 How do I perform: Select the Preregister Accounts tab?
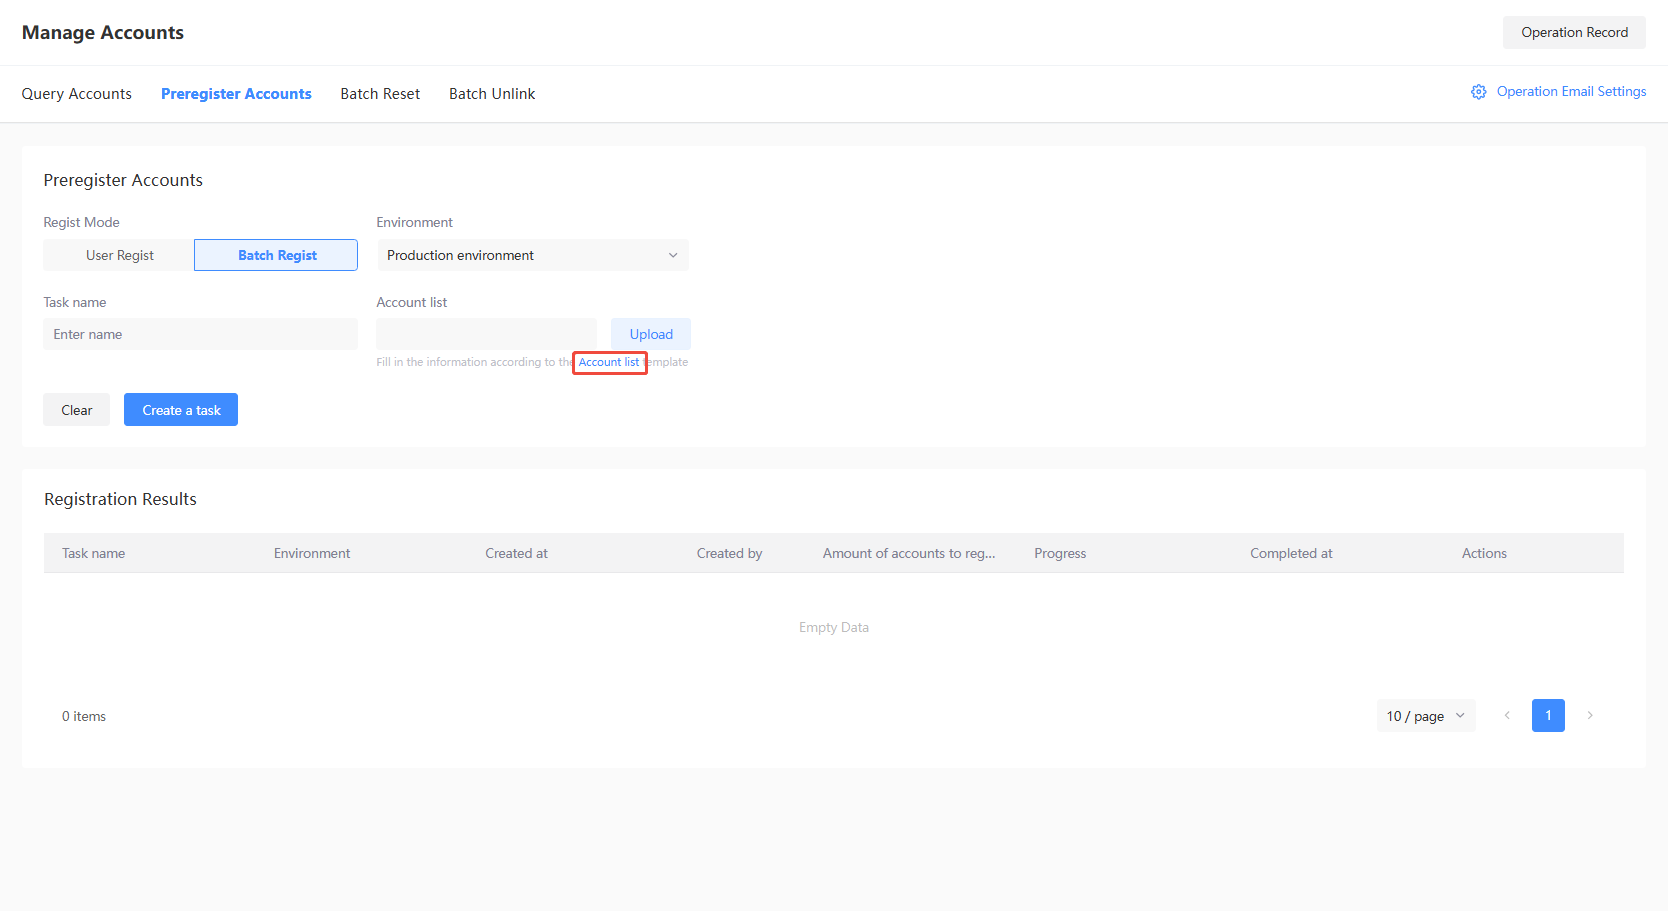pos(236,94)
